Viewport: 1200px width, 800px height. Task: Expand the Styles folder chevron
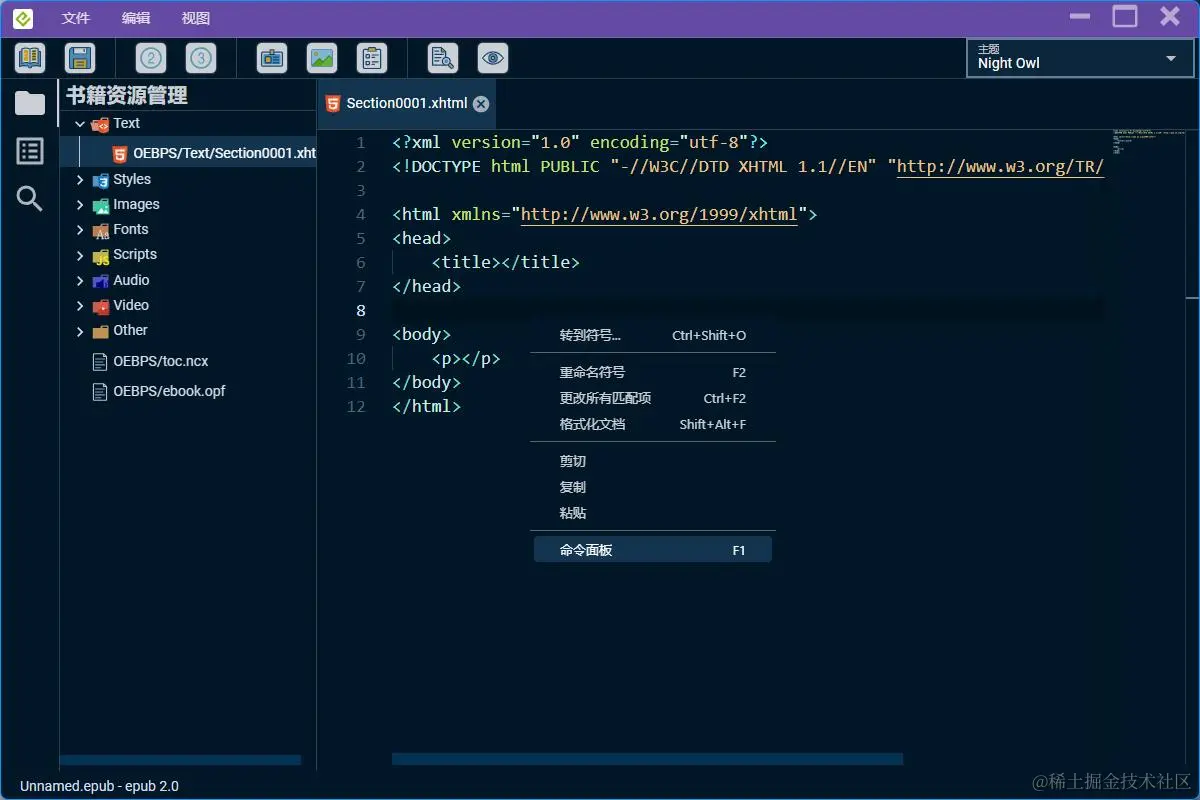point(80,180)
